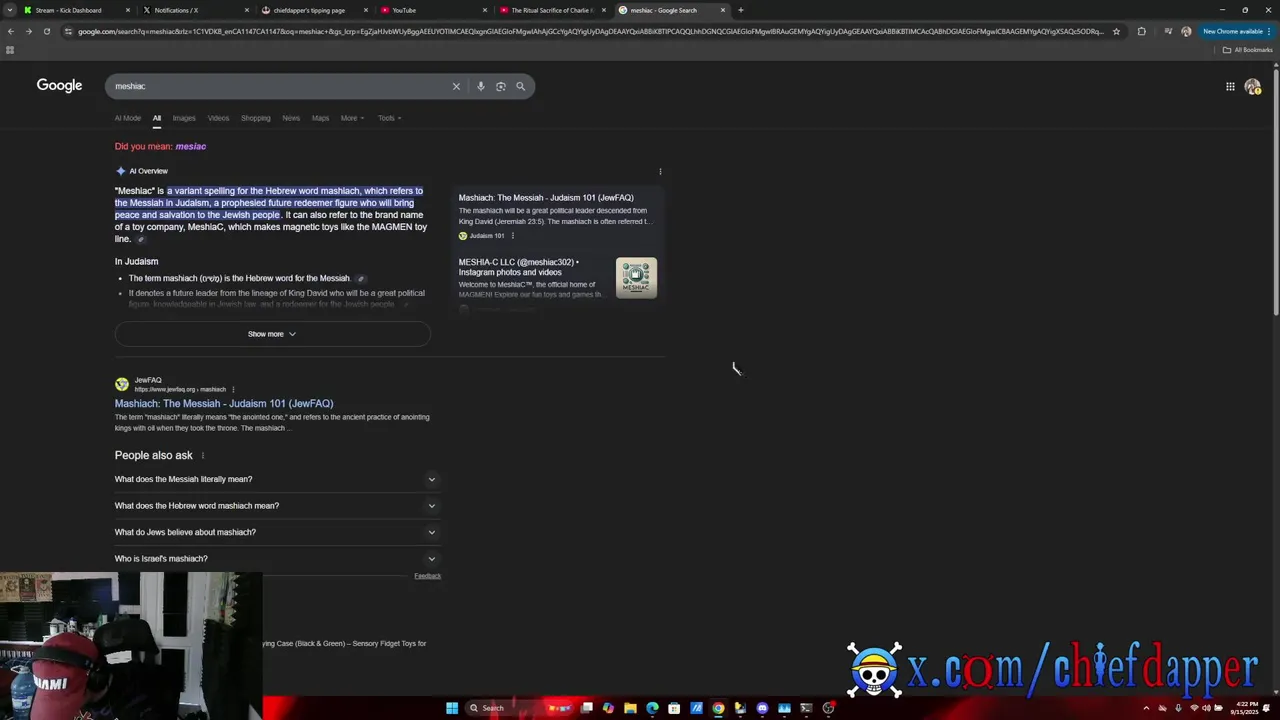
Task: Open Google Lens image search icon
Action: 501,86
